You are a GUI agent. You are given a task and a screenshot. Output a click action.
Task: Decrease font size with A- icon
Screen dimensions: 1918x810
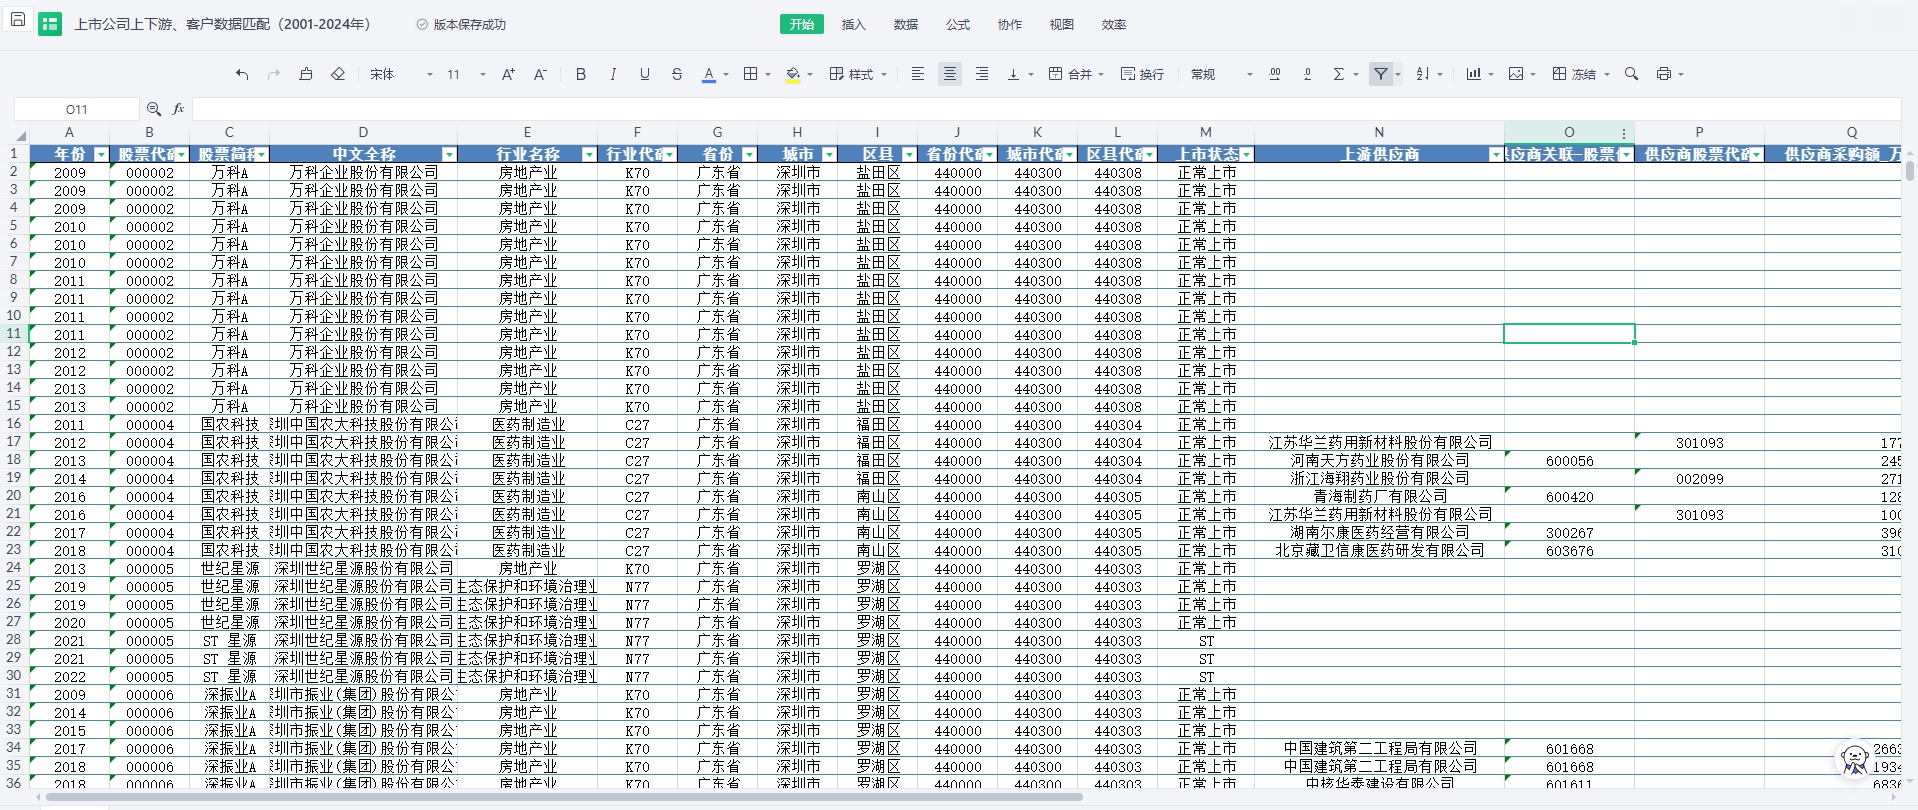point(540,74)
